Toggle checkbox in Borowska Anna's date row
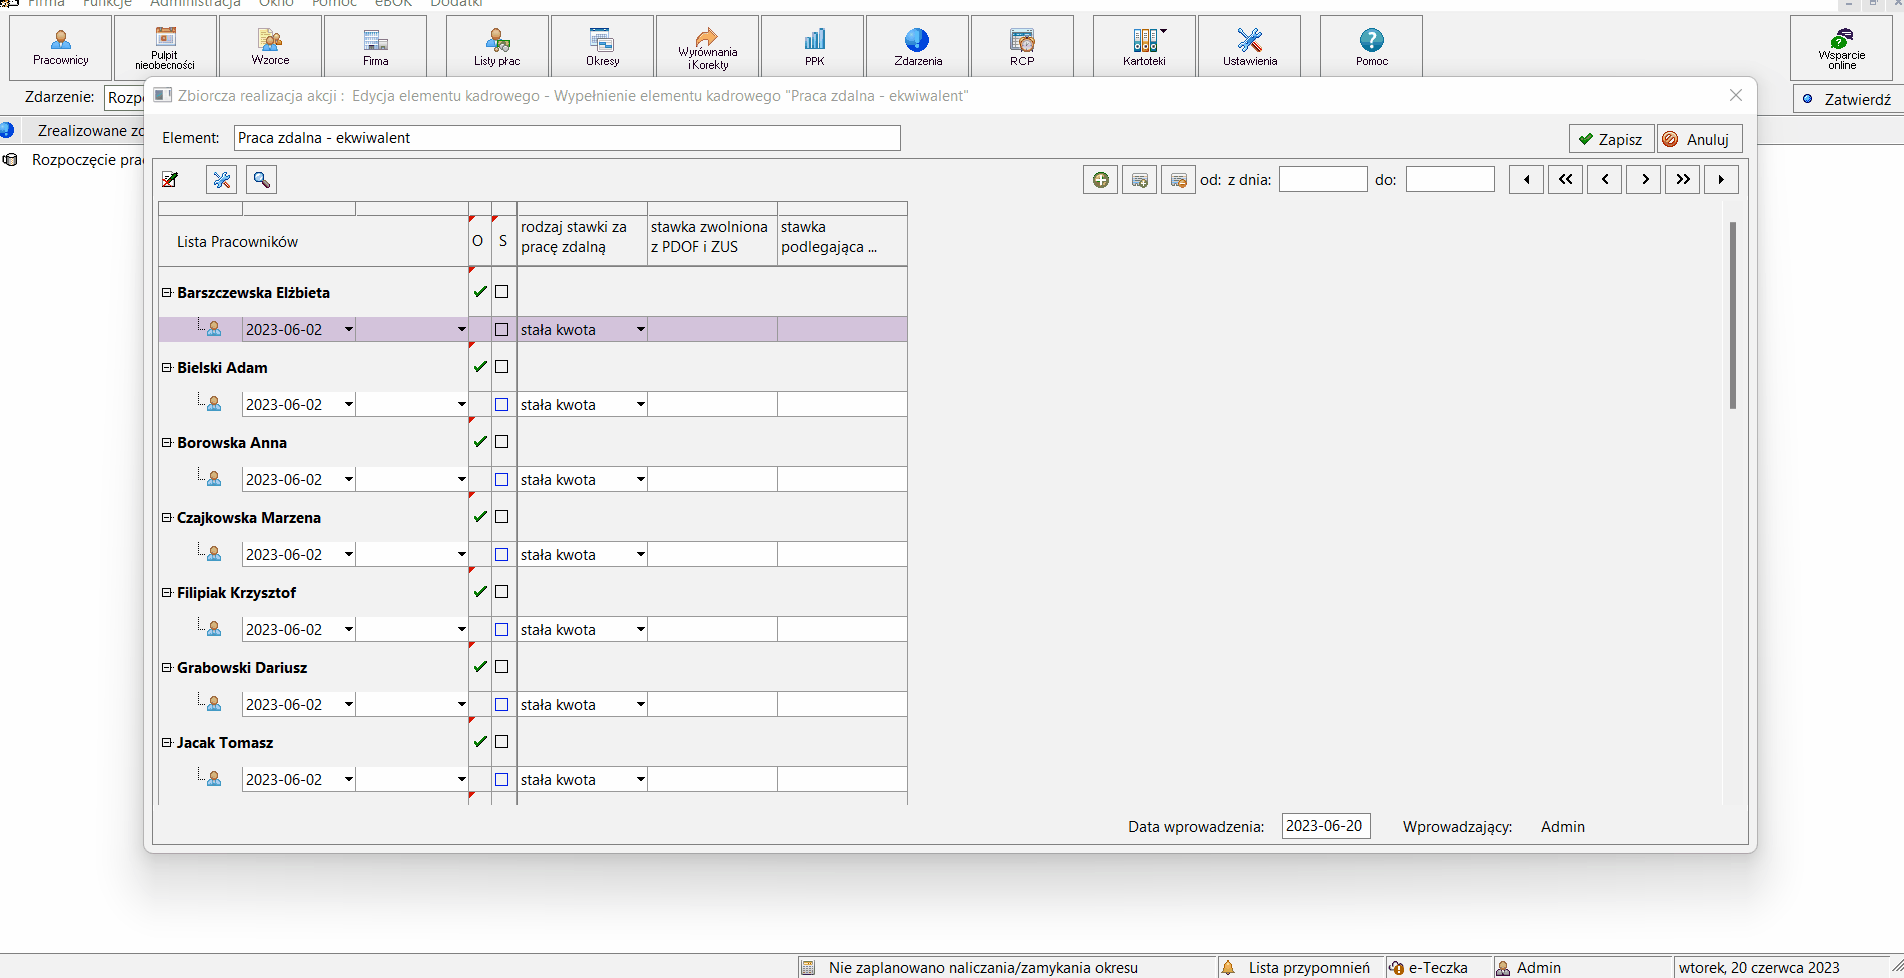The image size is (1904, 978). pyautogui.click(x=502, y=480)
